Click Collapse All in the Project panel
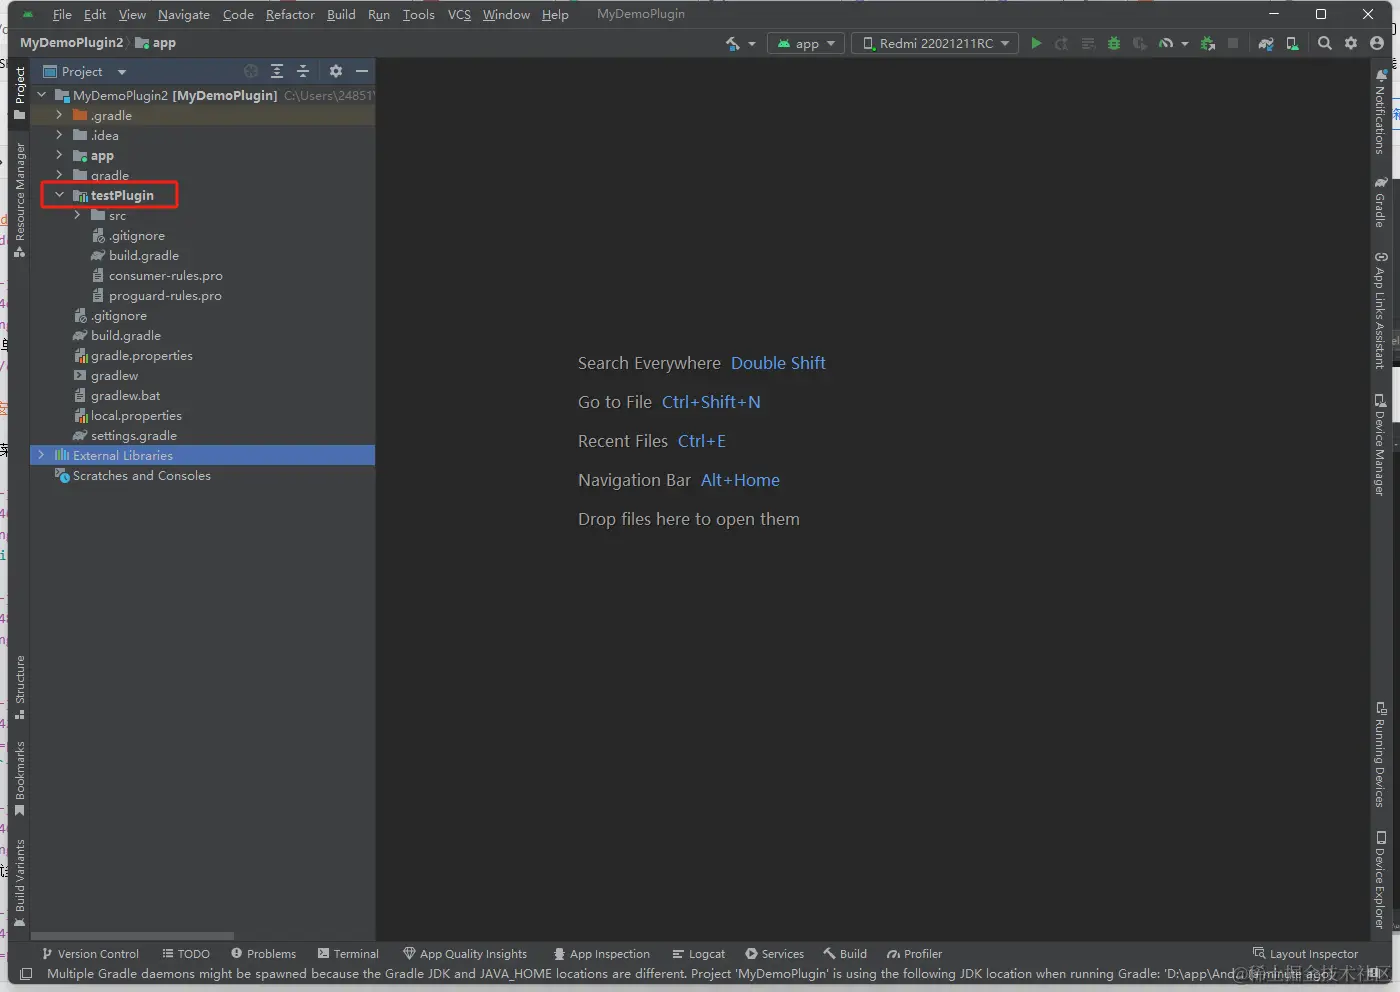This screenshot has width=1400, height=992. point(303,71)
